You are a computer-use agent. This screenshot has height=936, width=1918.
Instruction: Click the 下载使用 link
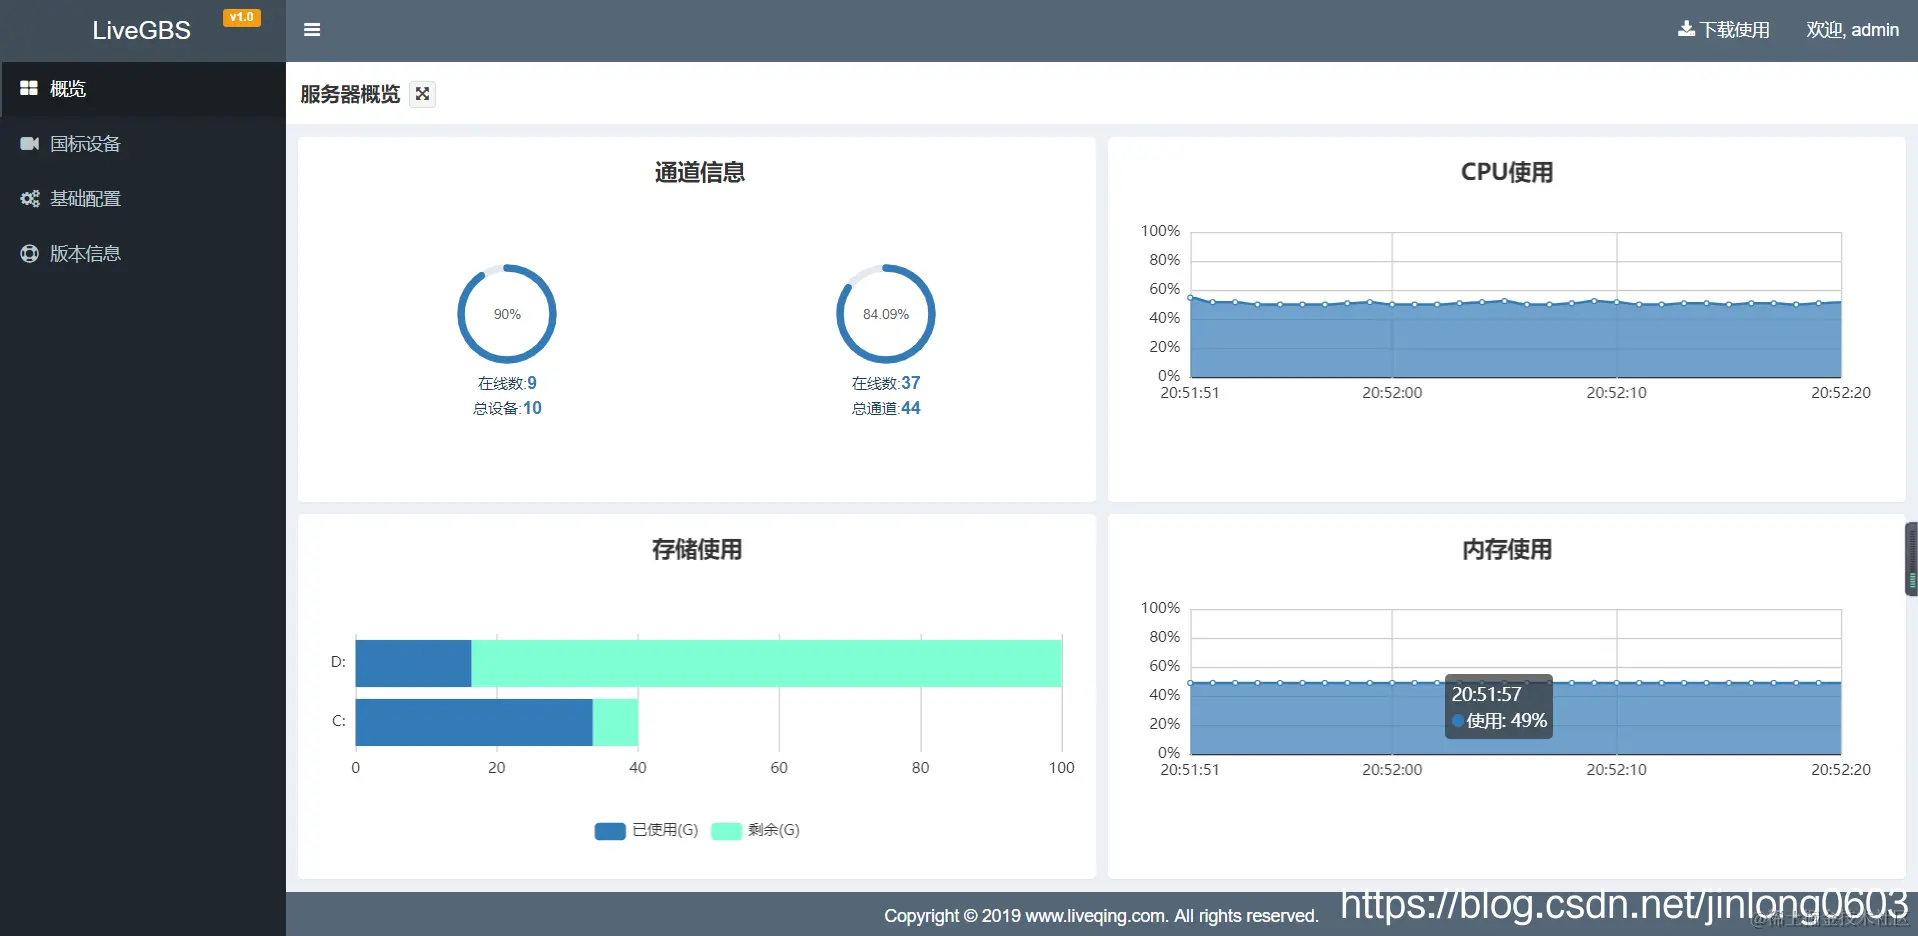[1724, 30]
